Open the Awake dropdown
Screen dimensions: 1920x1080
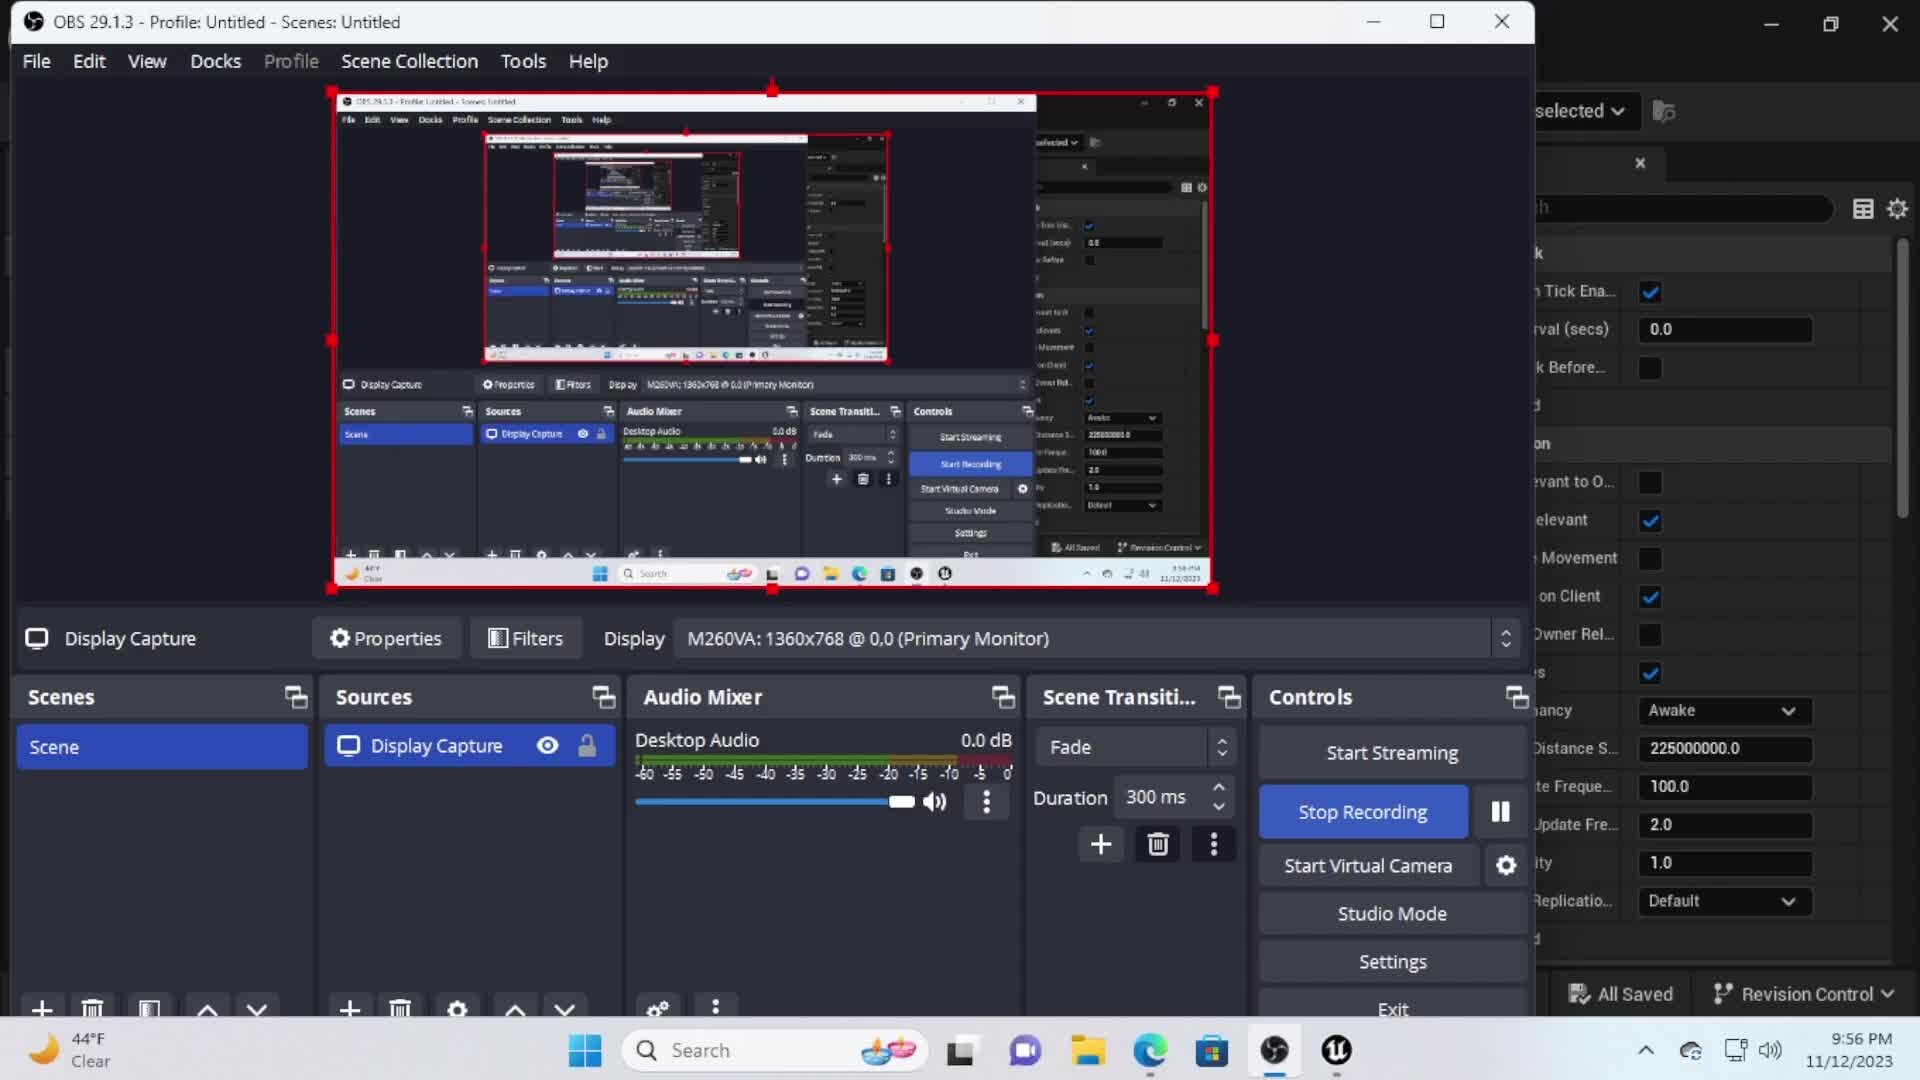coord(1723,711)
